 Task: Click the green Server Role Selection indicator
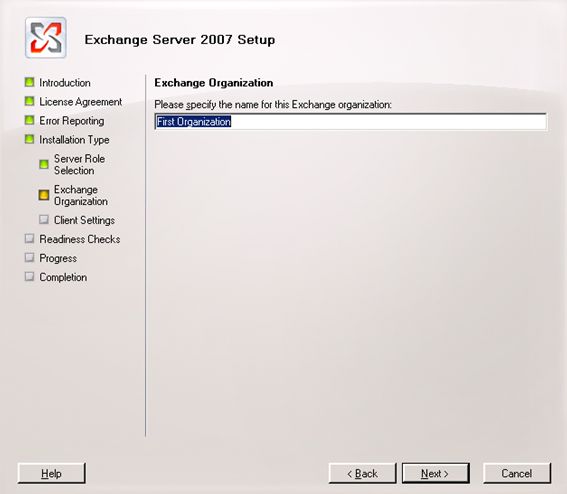coord(44,165)
